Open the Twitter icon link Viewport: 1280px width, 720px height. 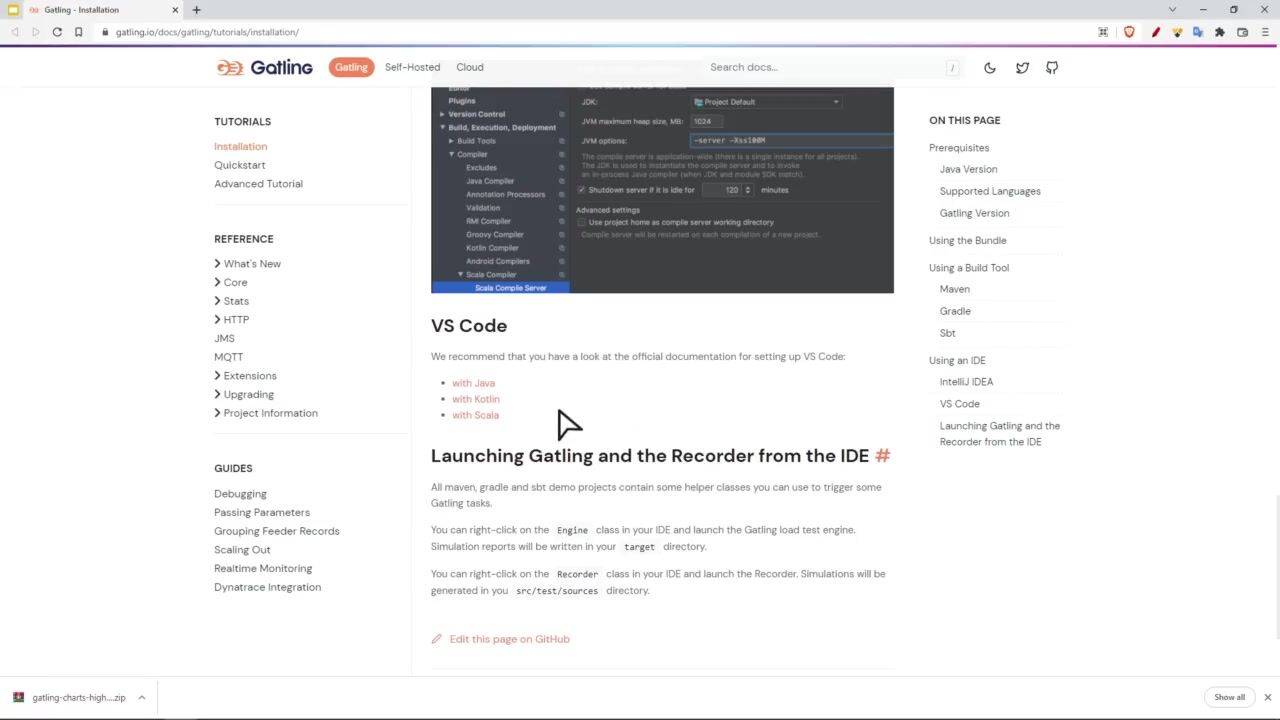point(1022,68)
